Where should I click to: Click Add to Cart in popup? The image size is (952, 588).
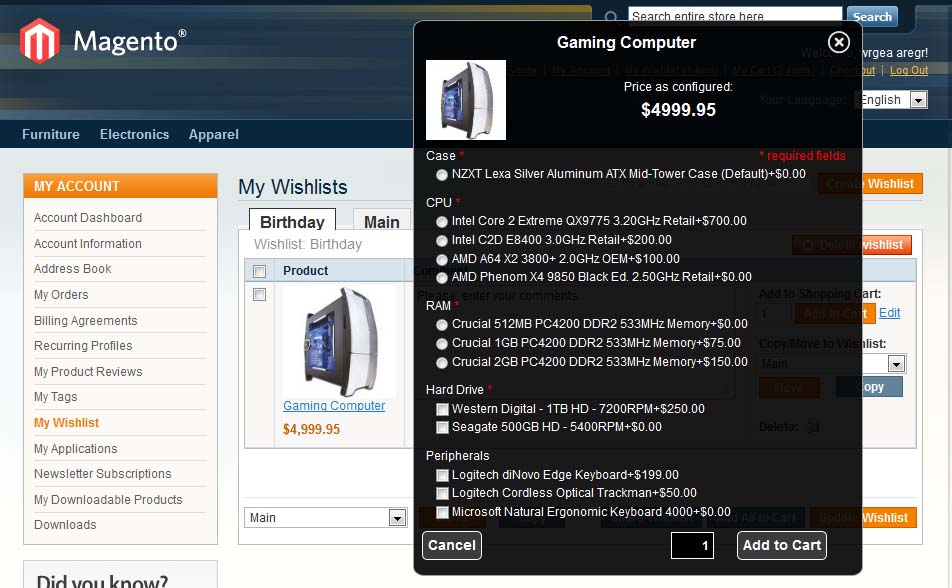[x=781, y=545]
